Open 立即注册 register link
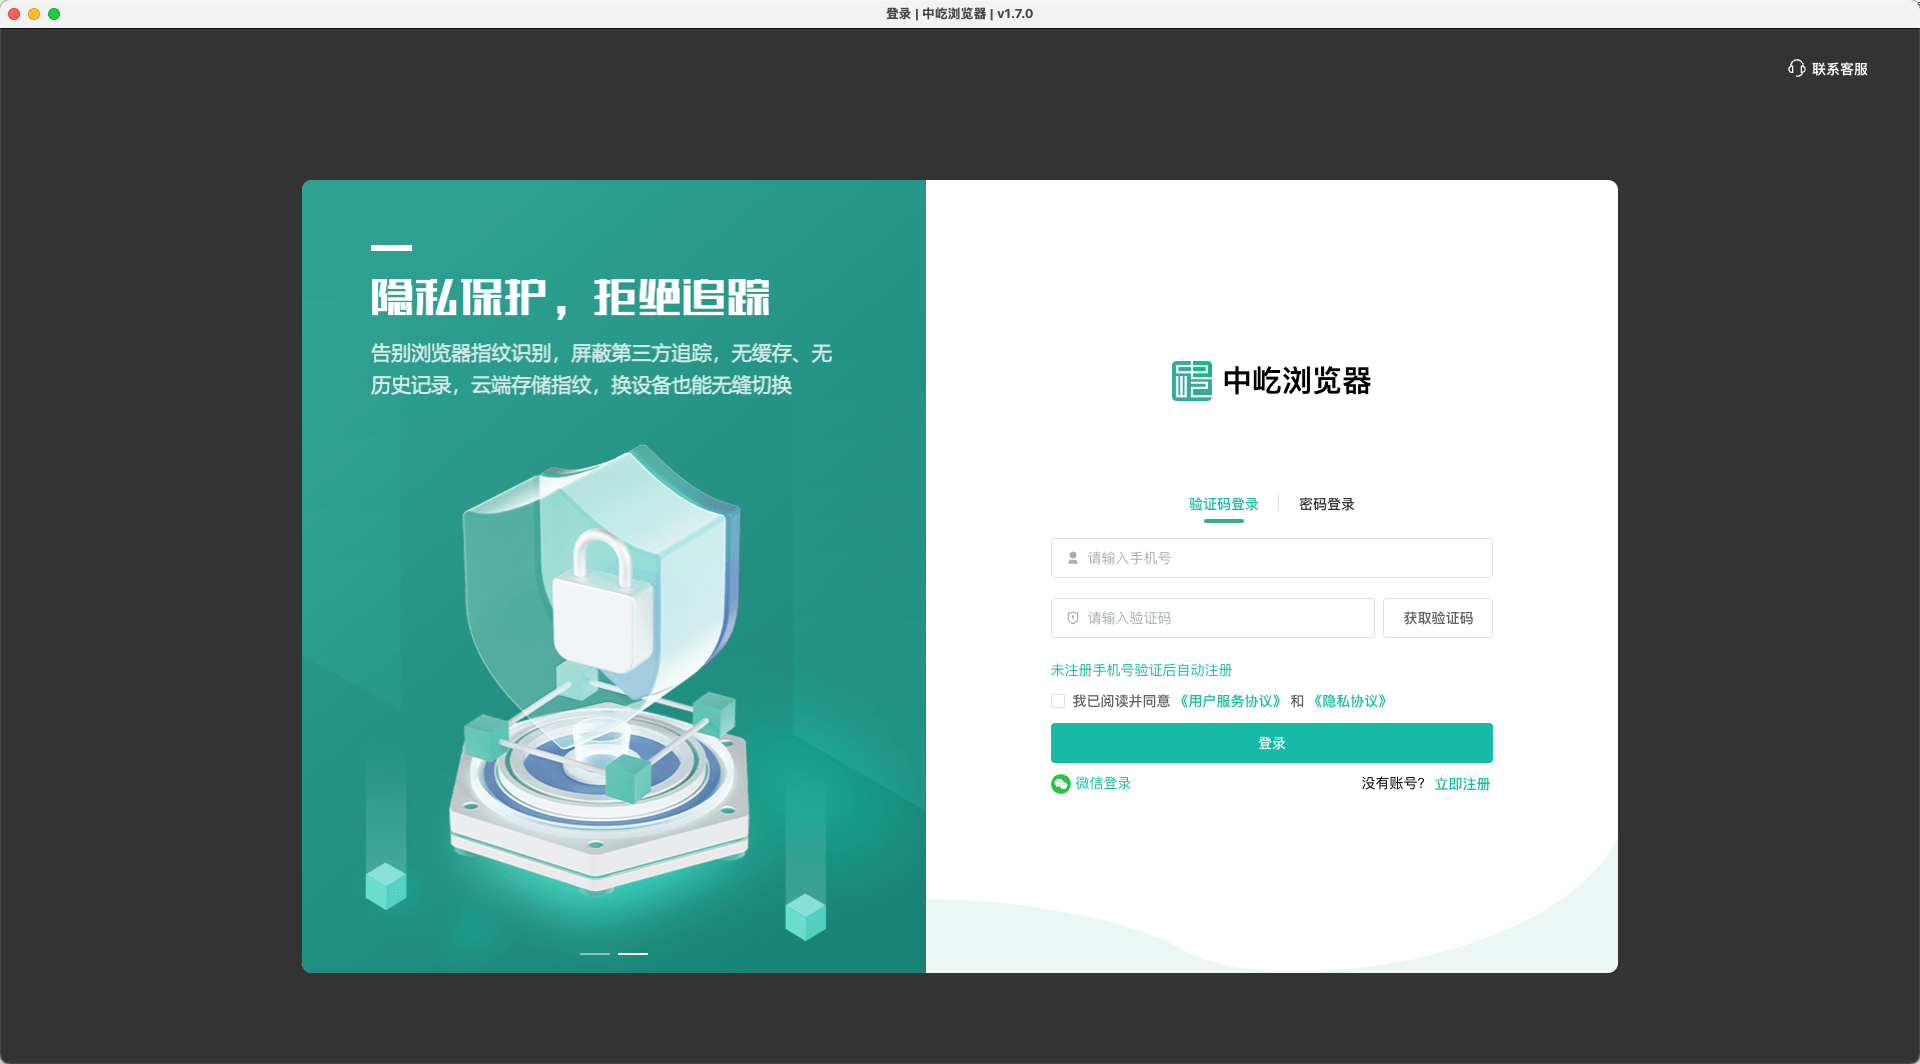This screenshot has width=1920, height=1064. pos(1462,784)
